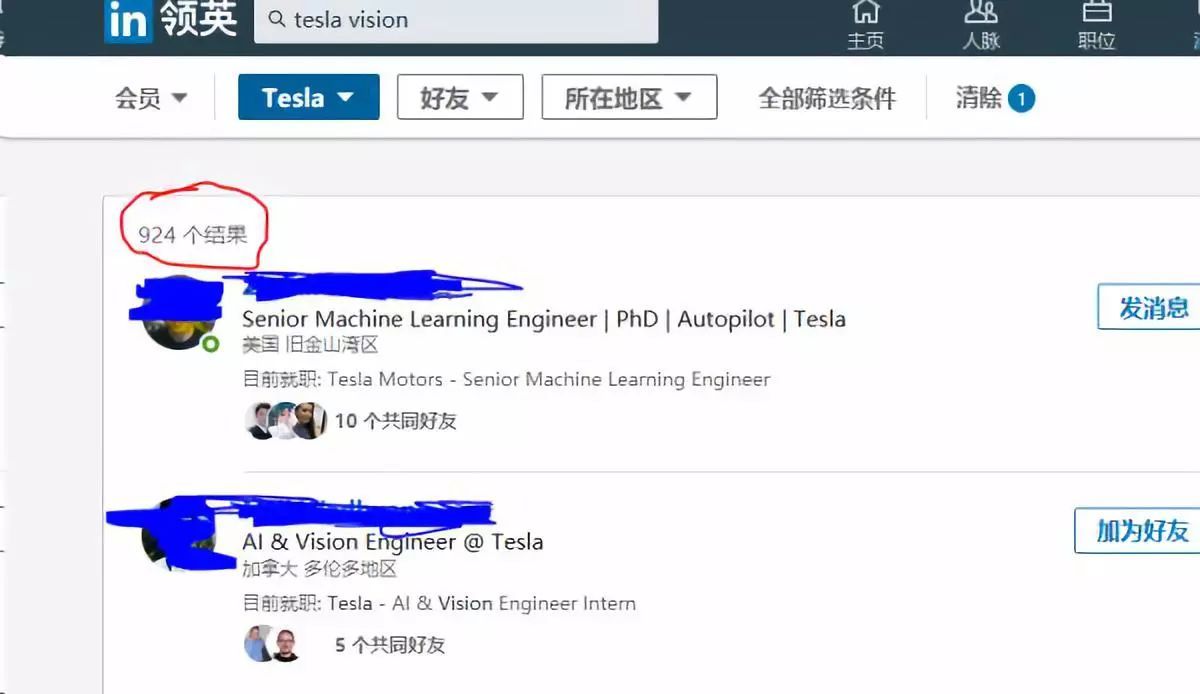Click second result's mutual friends avatars
Screen dimensions: 1200x694
(273, 644)
